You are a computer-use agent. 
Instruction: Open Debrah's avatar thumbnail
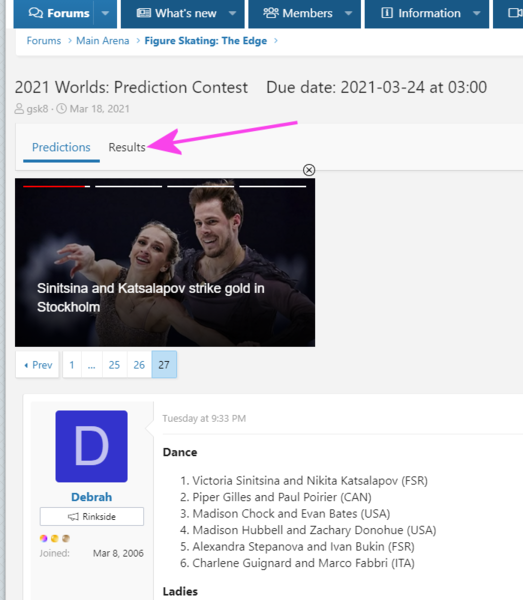(x=91, y=446)
